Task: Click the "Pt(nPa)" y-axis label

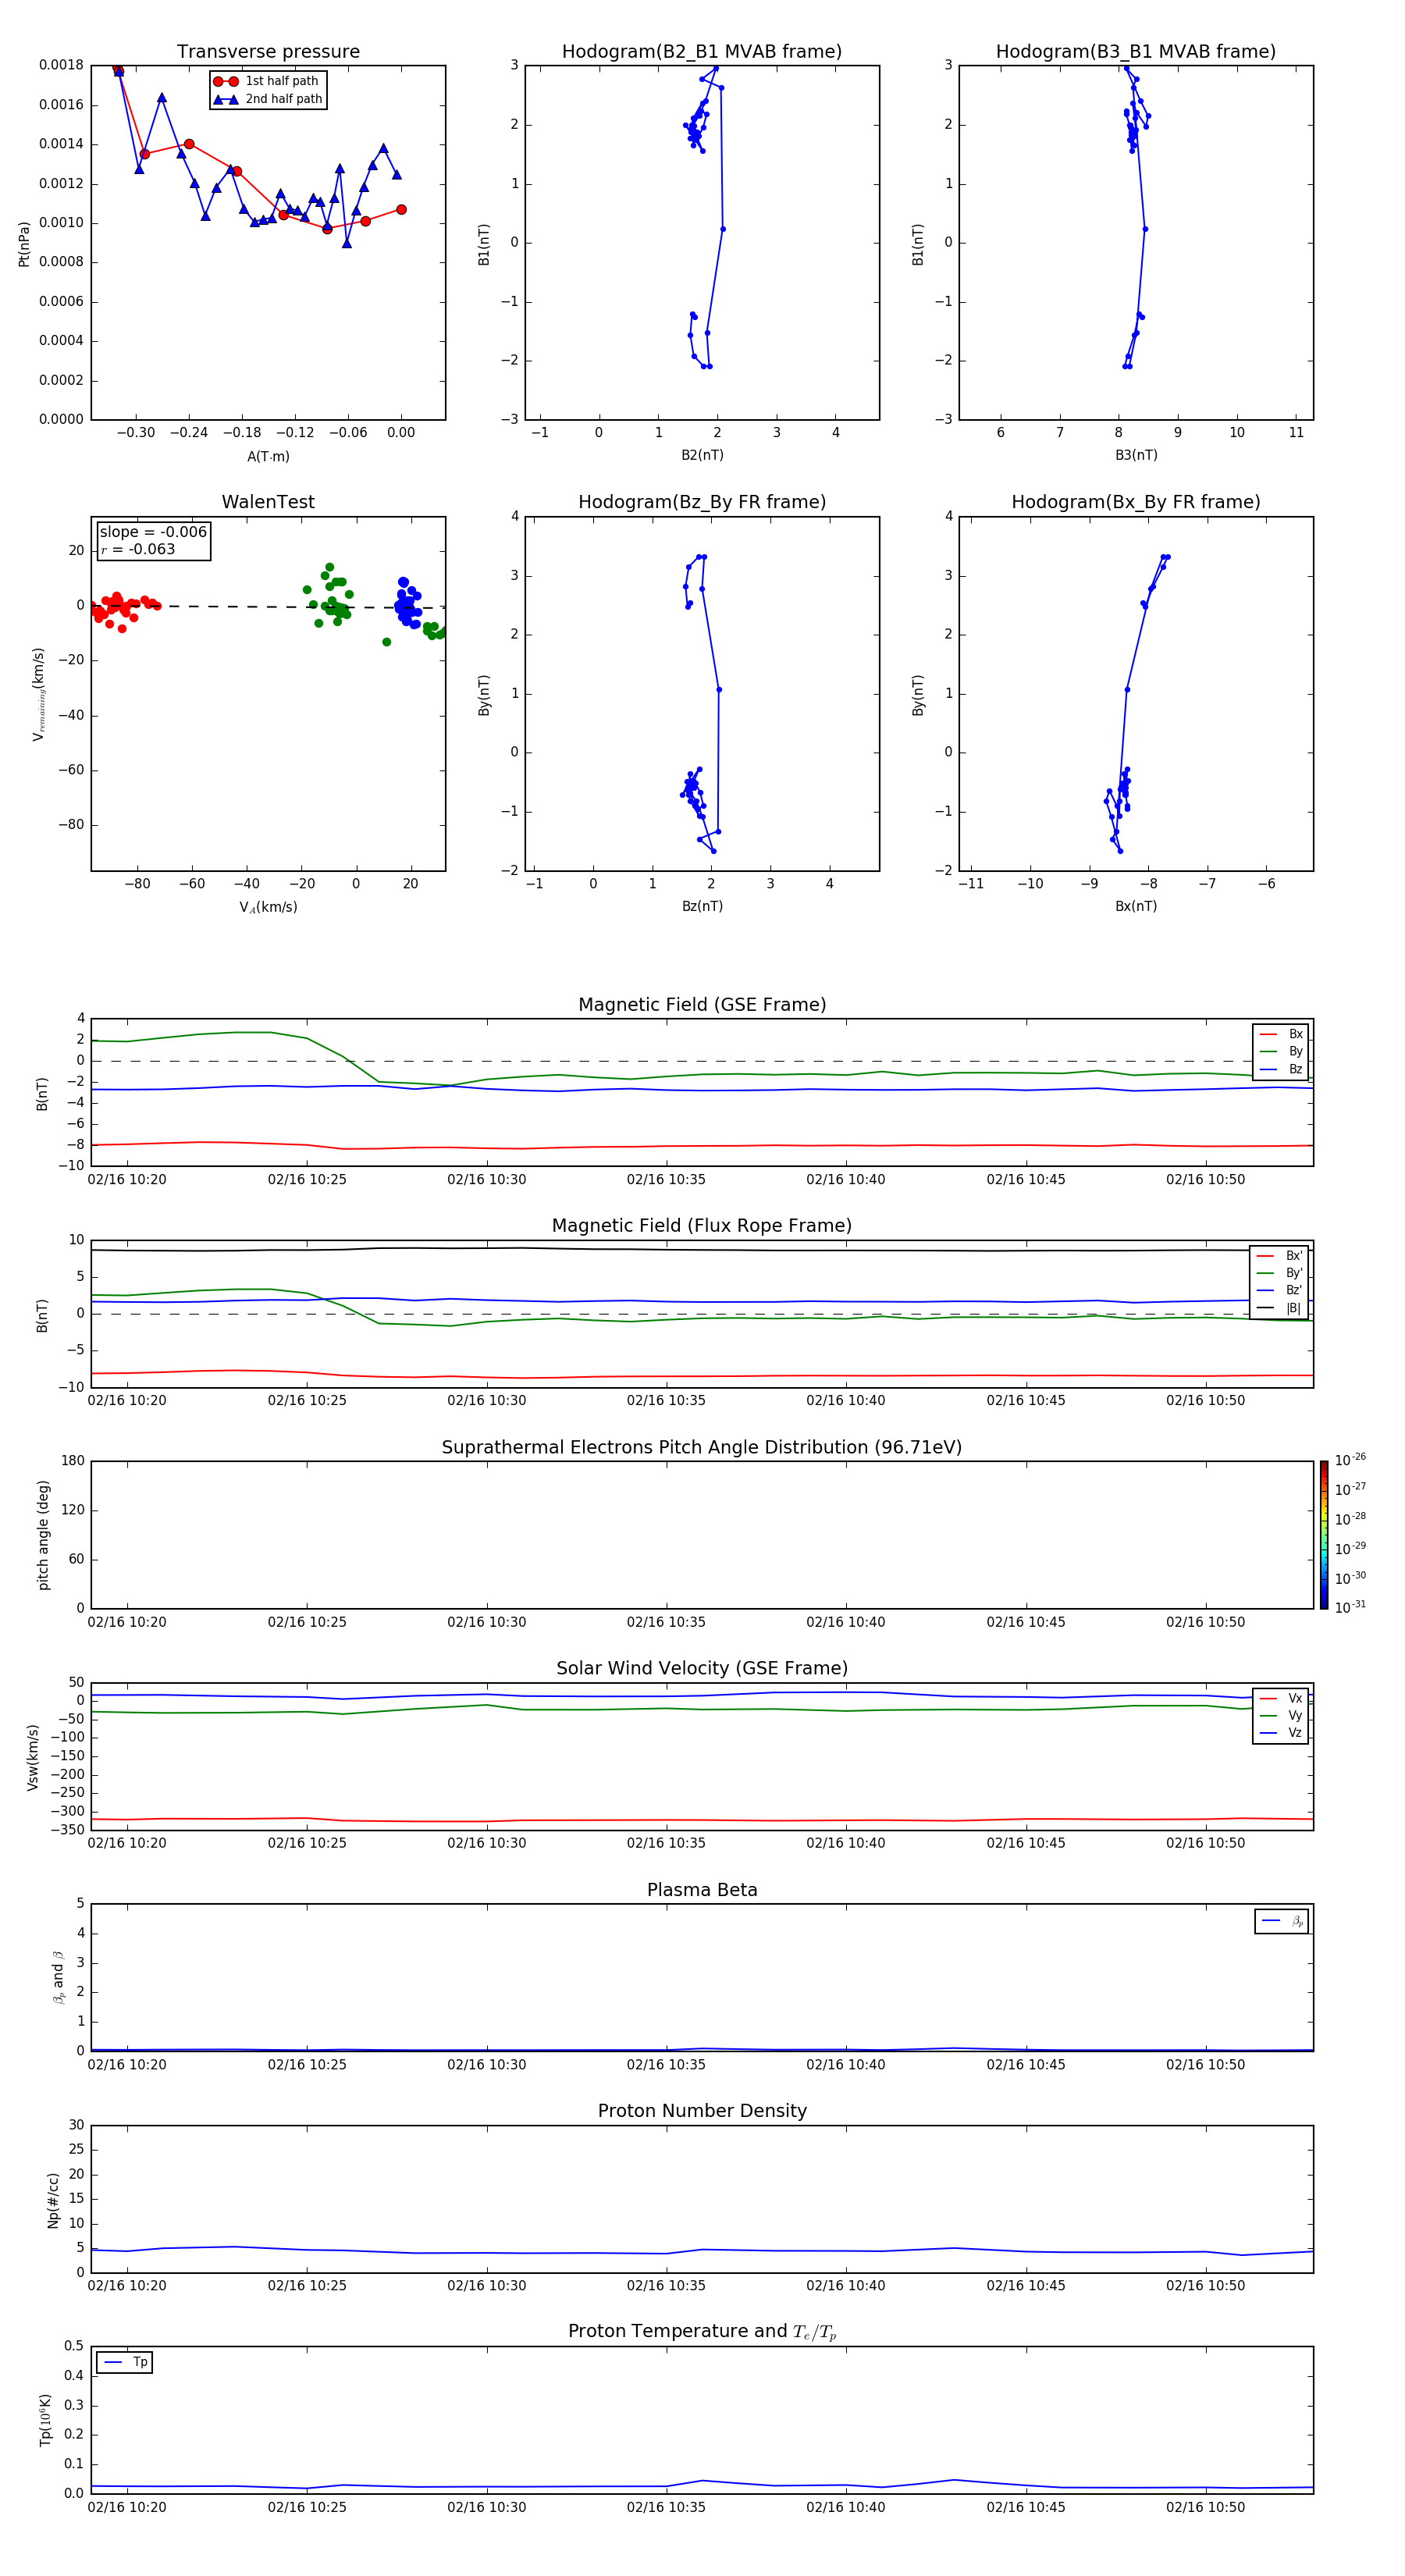Action: pyautogui.click(x=24, y=243)
